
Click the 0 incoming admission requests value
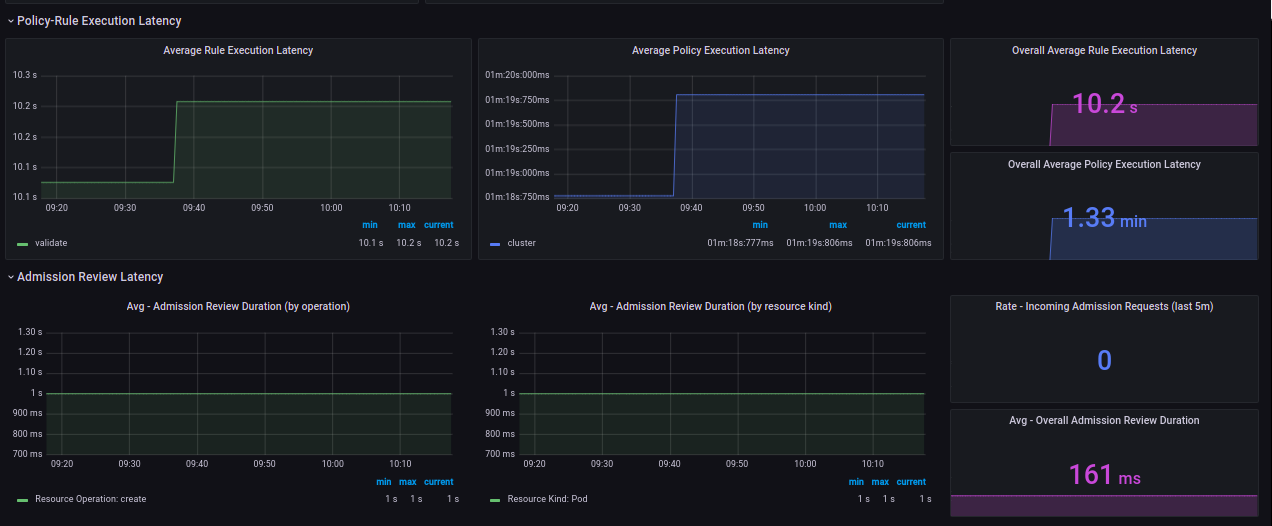click(1104, 360)
